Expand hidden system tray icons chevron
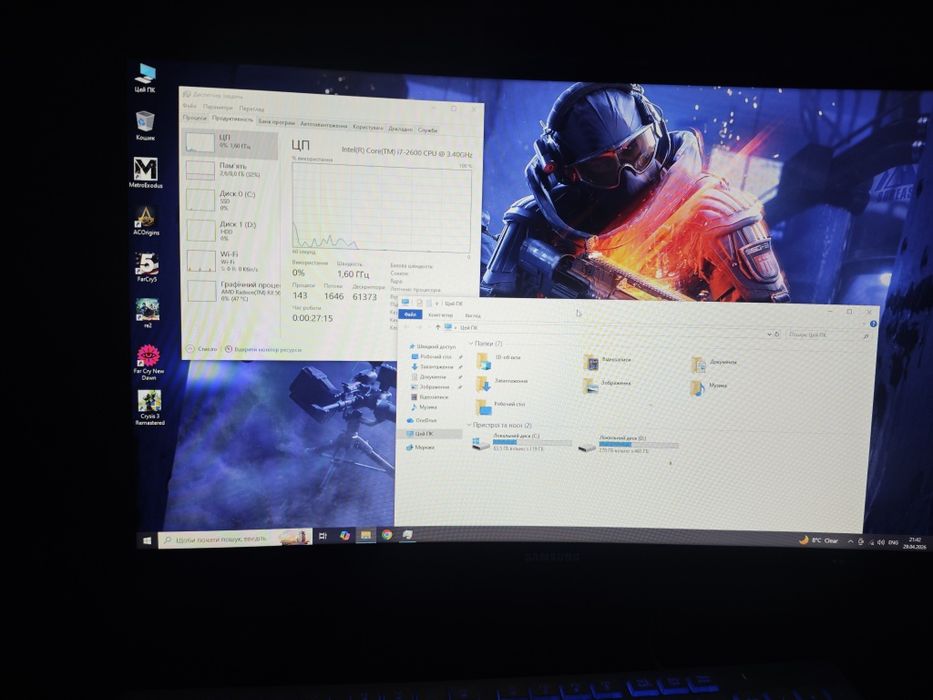This screenshot has height=700, width=933. tap(850, 542)
